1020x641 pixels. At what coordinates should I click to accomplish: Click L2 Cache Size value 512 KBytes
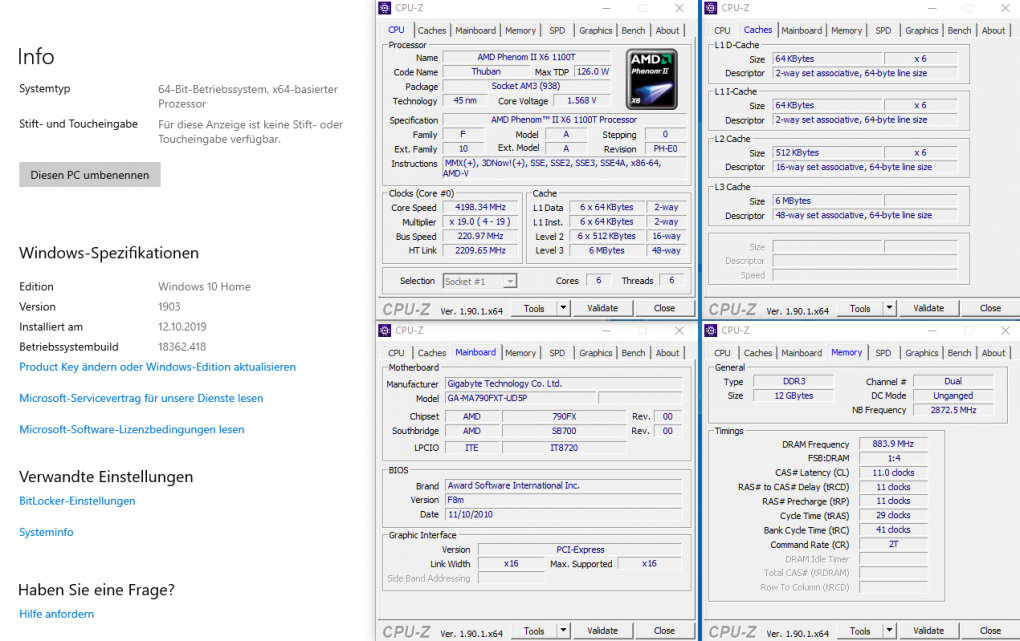827,152
